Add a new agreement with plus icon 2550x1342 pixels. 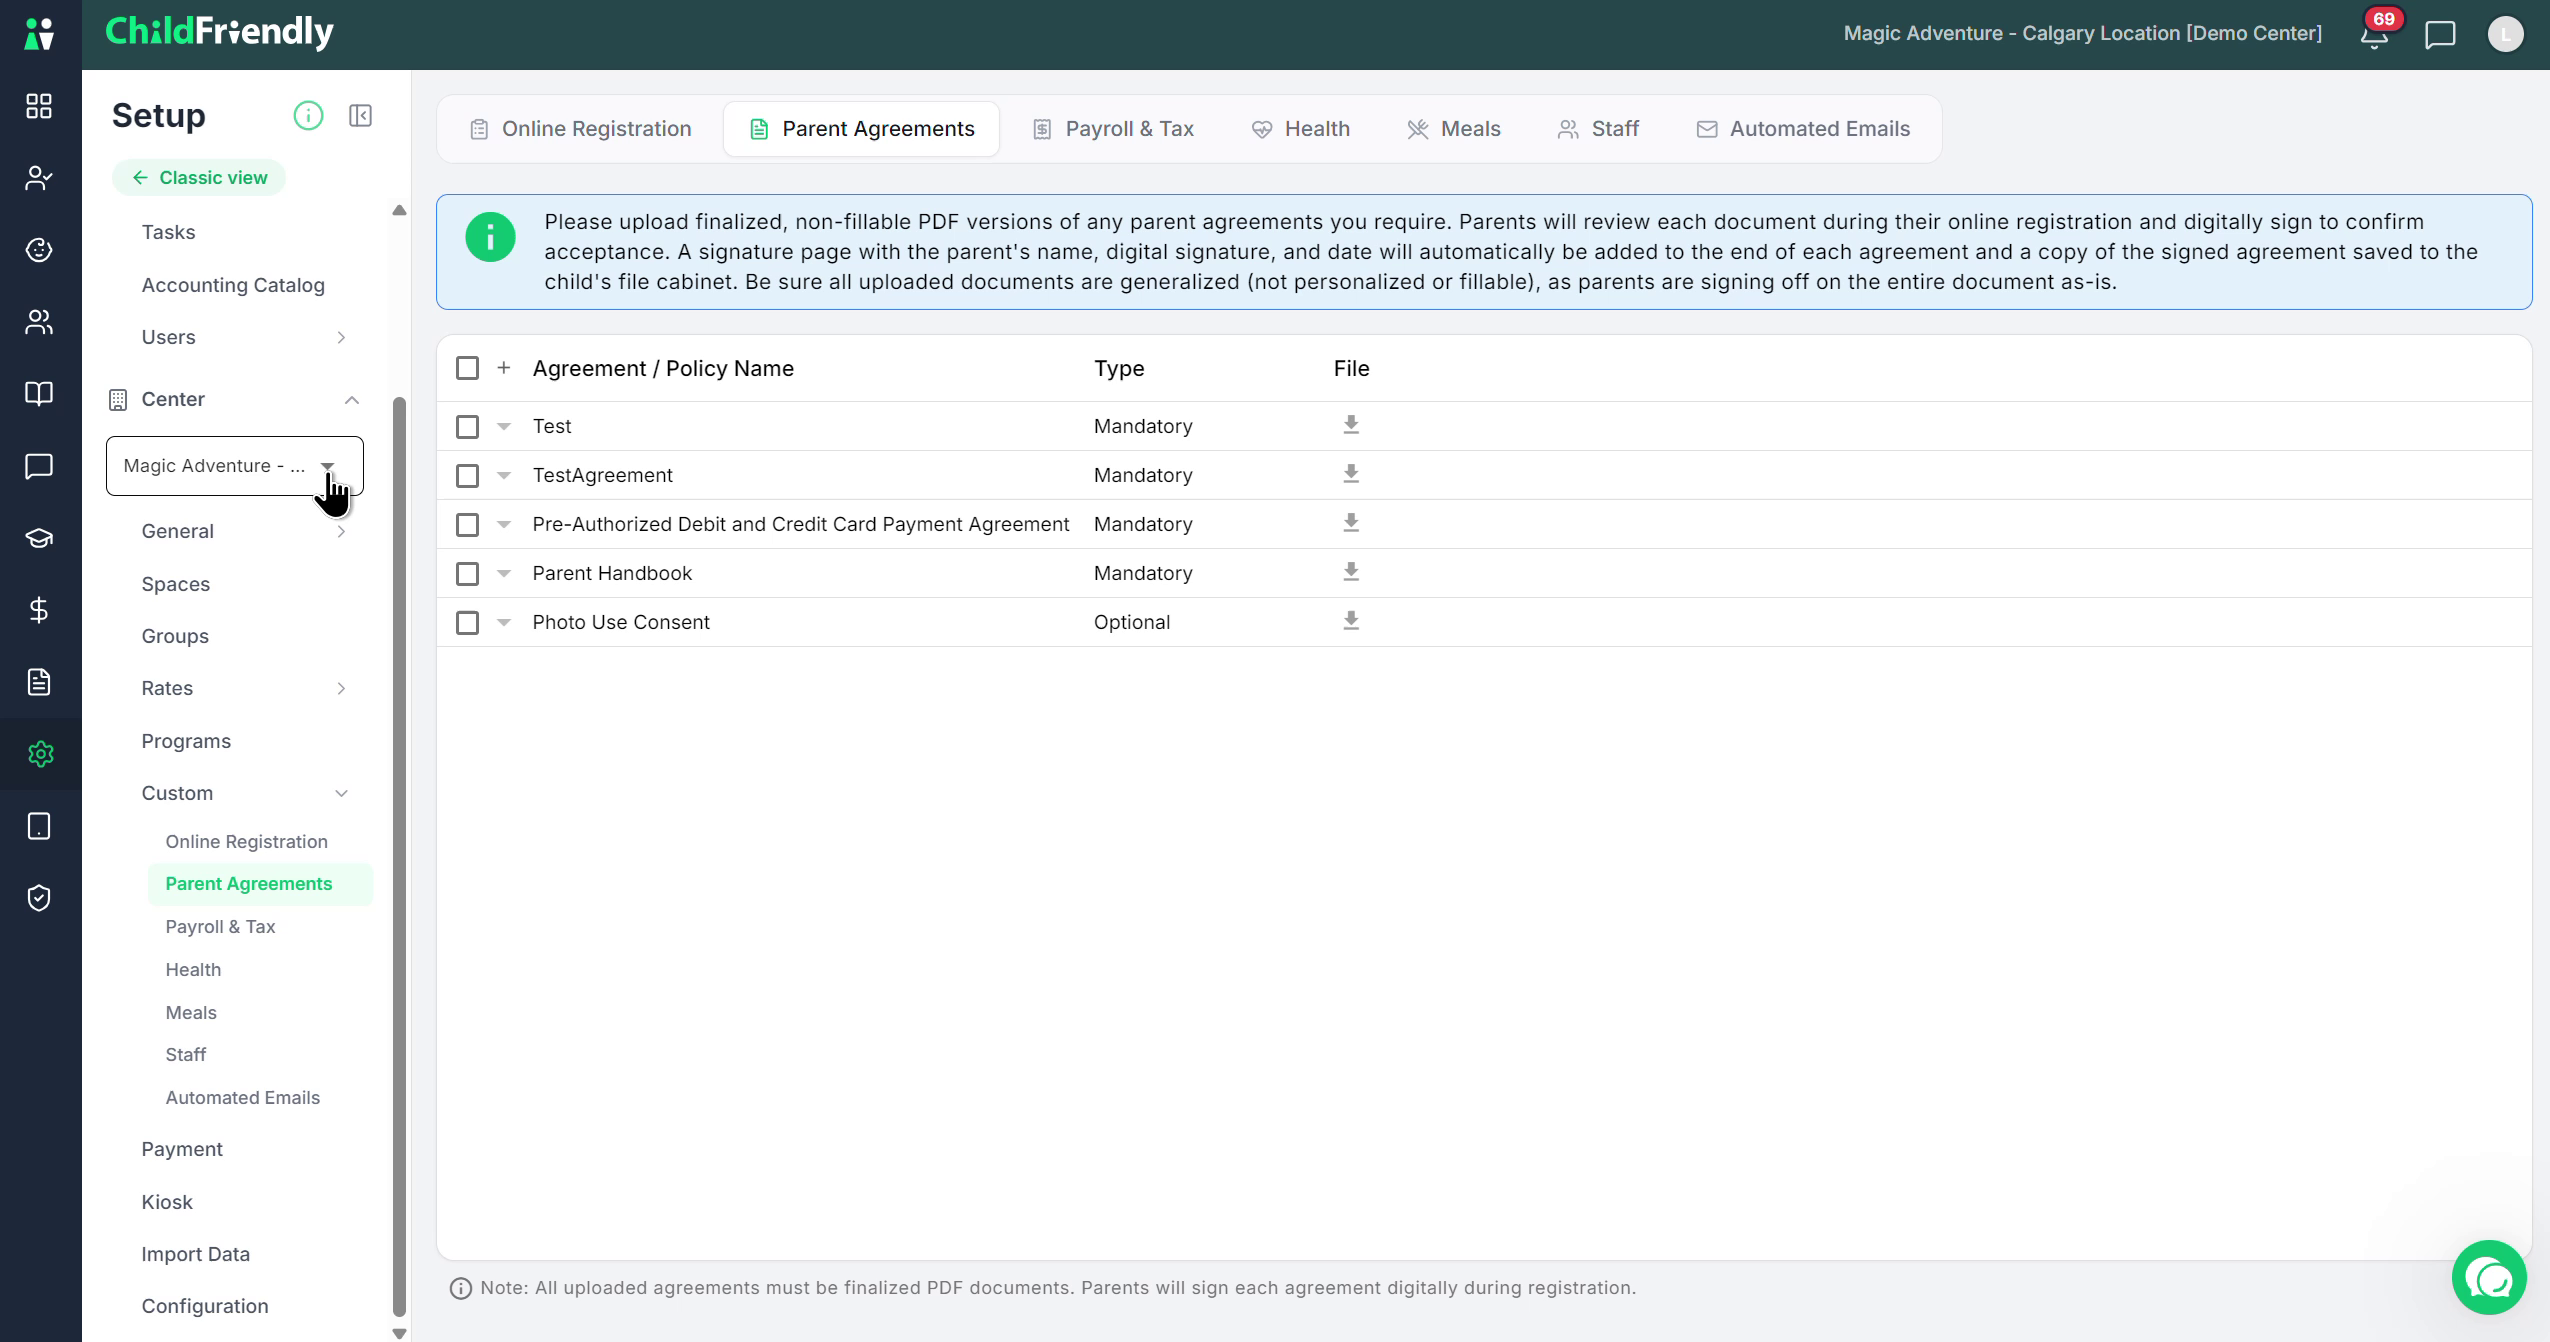[x=504, y=368]
